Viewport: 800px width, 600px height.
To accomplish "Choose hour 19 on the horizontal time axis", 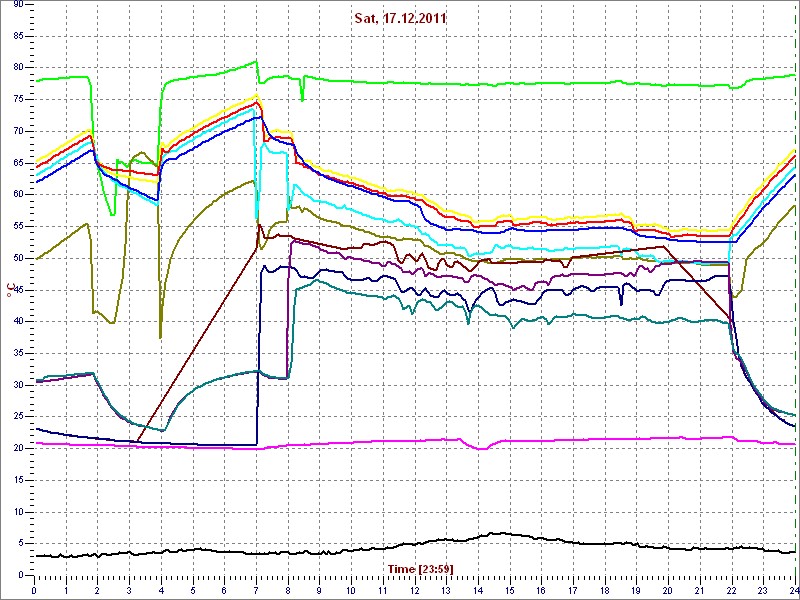I will point(637,590).
